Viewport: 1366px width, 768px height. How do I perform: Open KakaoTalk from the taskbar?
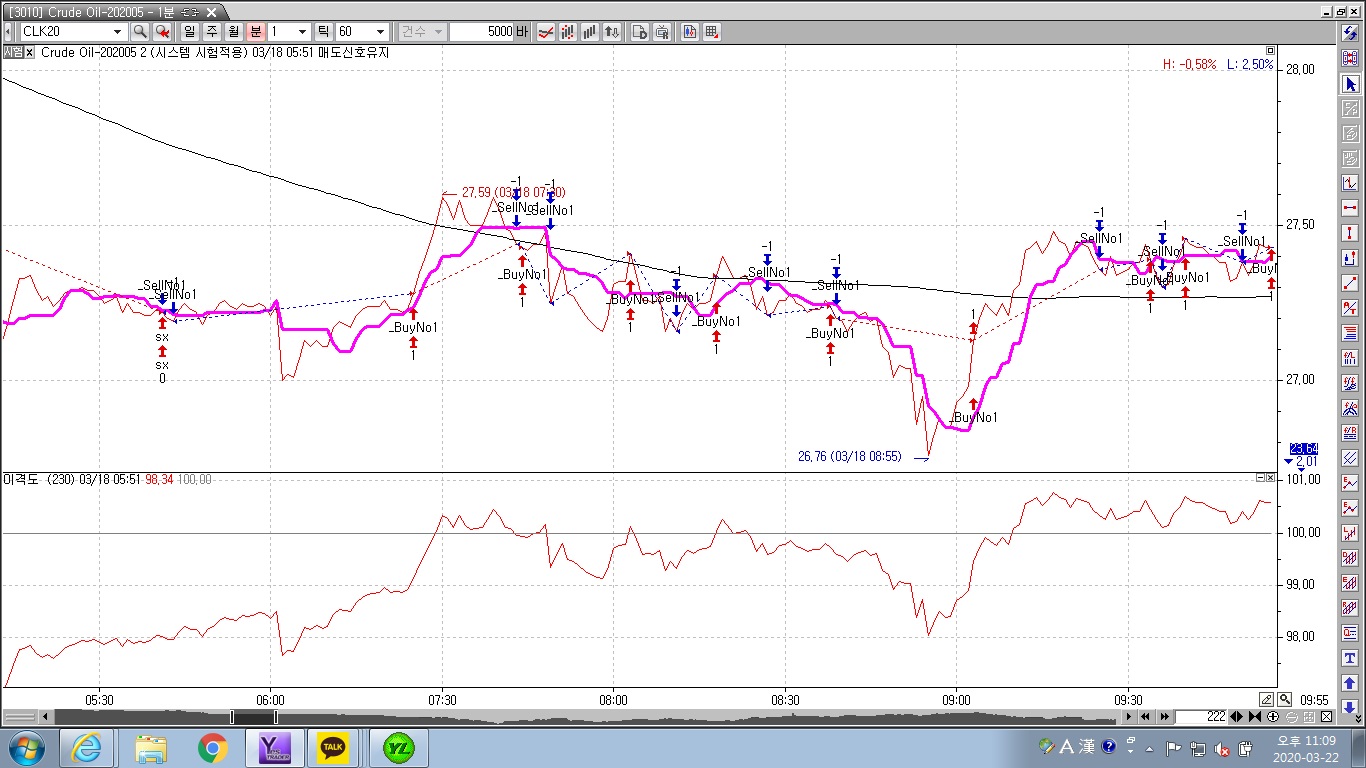tap(333, 747)
